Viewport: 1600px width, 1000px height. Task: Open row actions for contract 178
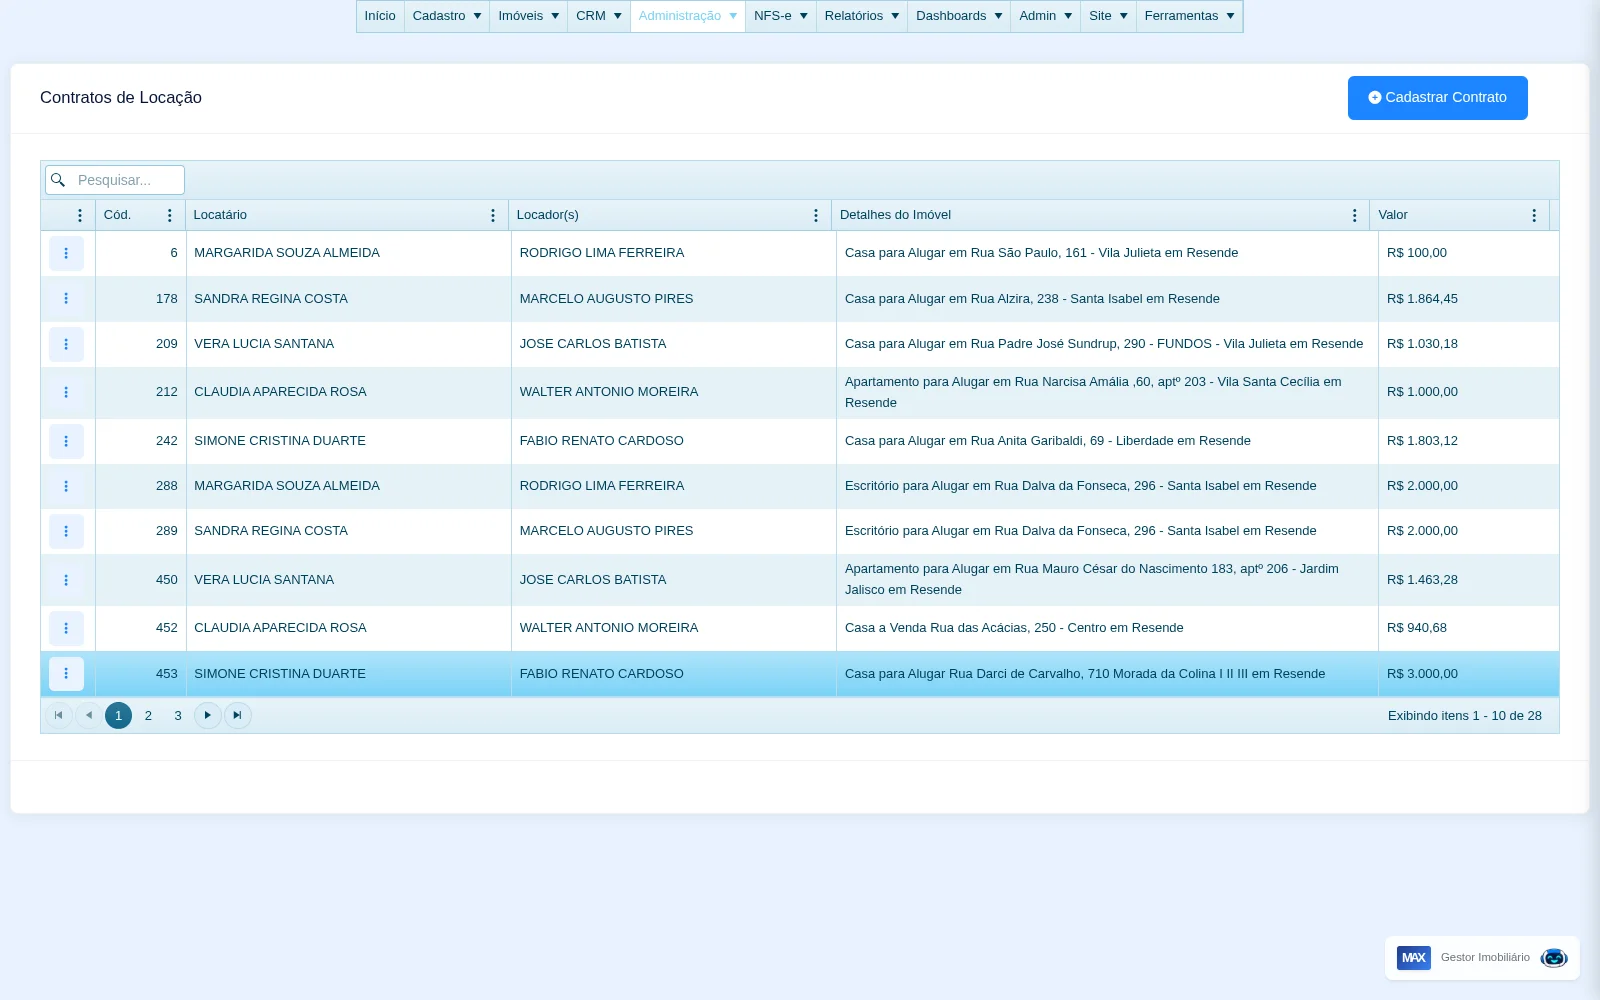coord(66,298)
